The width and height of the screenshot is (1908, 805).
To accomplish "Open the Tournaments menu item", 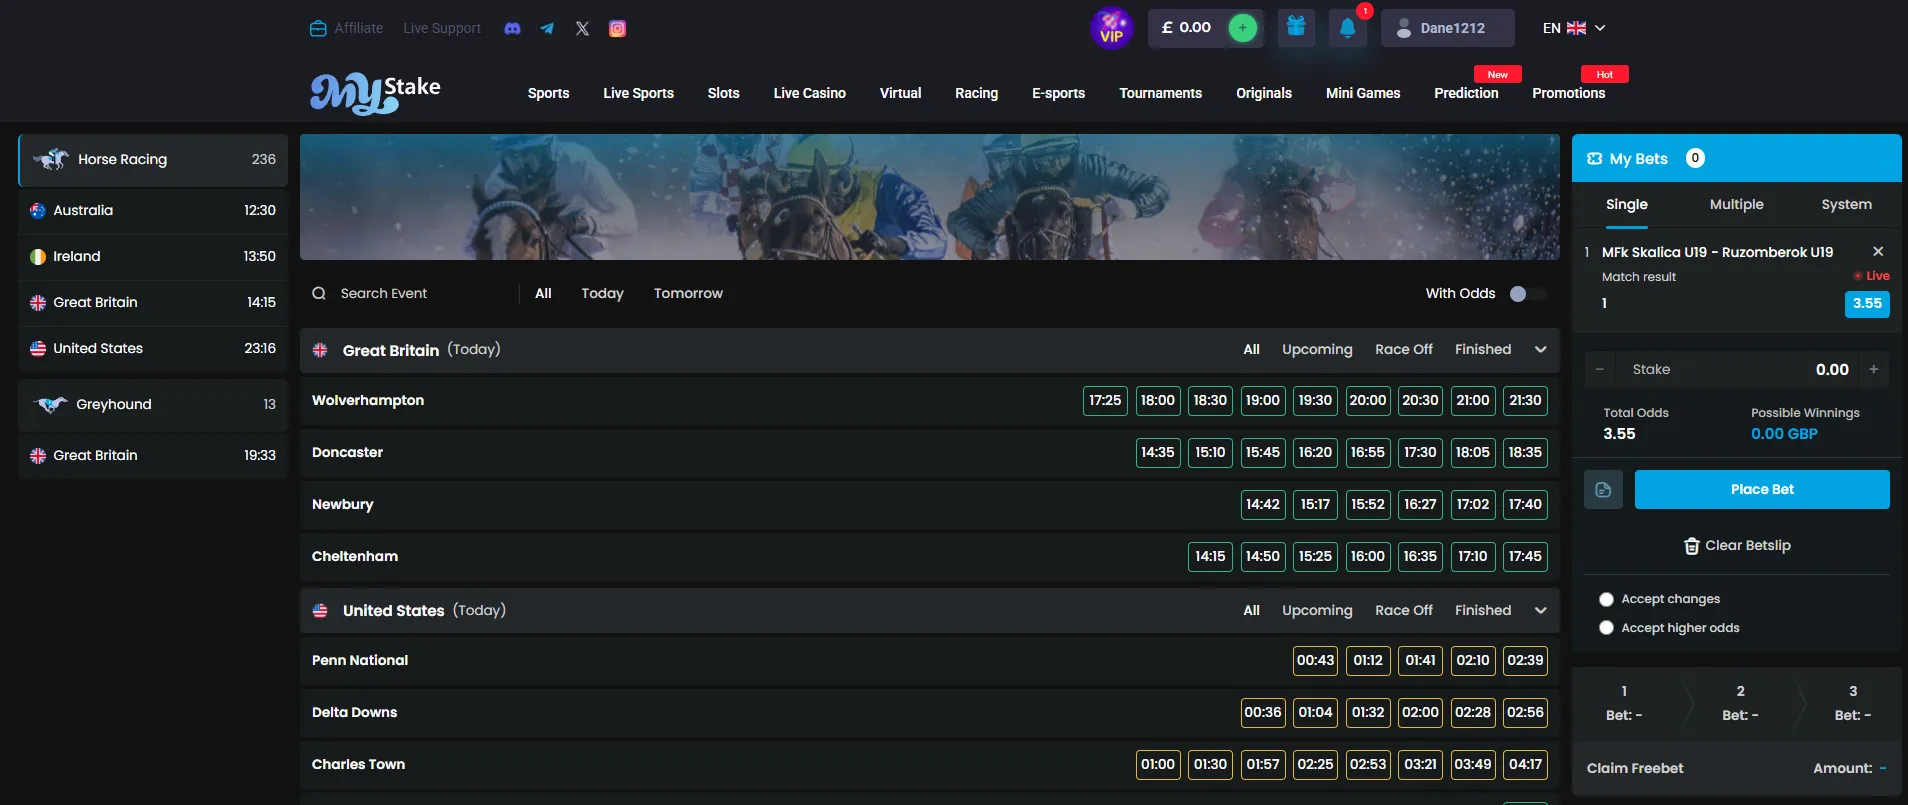I will pos(1161,93).
